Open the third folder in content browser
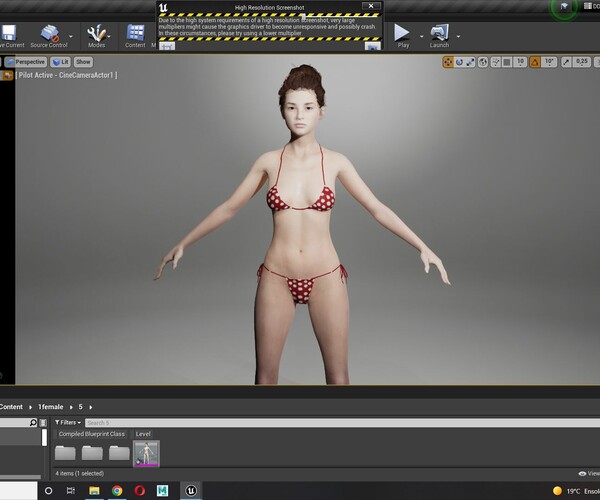Screen dimensions: 600x500 pyautogui.click(x=119, y=453)
